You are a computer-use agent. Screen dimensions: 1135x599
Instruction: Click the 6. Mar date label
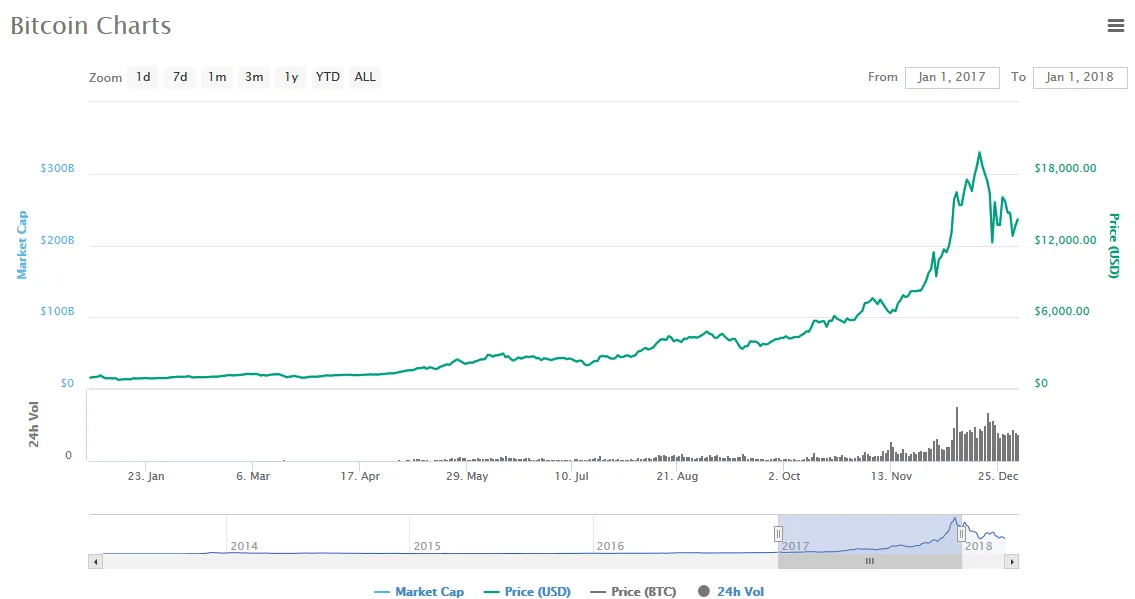coord(253,476)
